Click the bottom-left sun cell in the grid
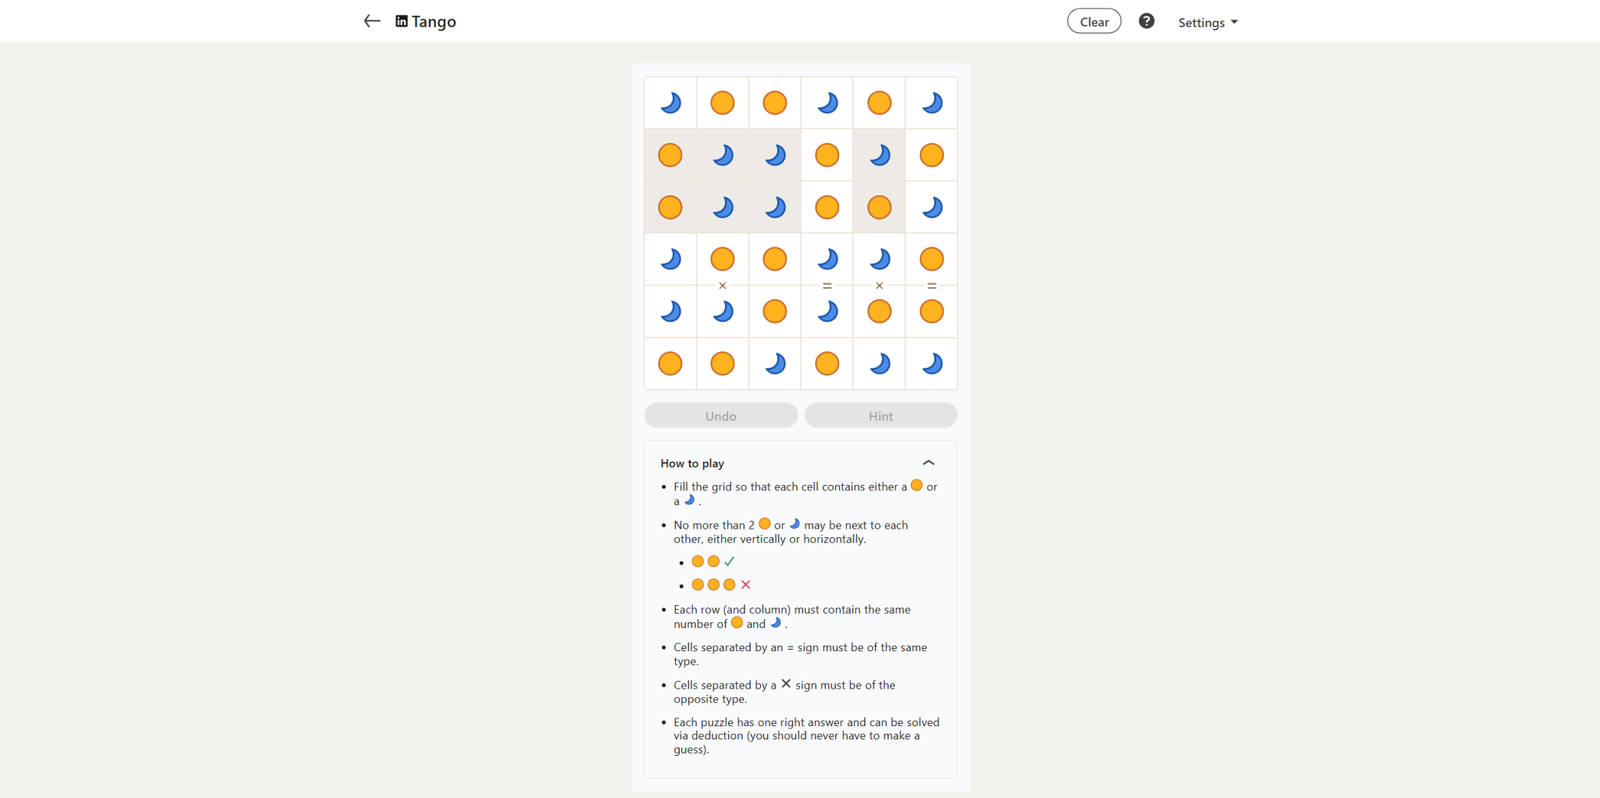1600x798 pixels. tap(670, 364)
